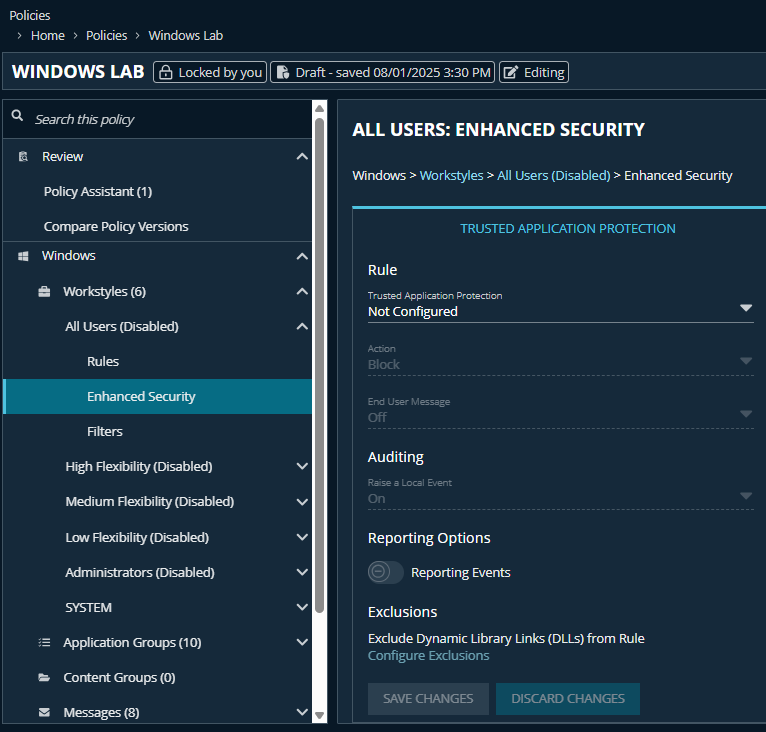Click the Editing badge
766x732 pixels.
533,72
